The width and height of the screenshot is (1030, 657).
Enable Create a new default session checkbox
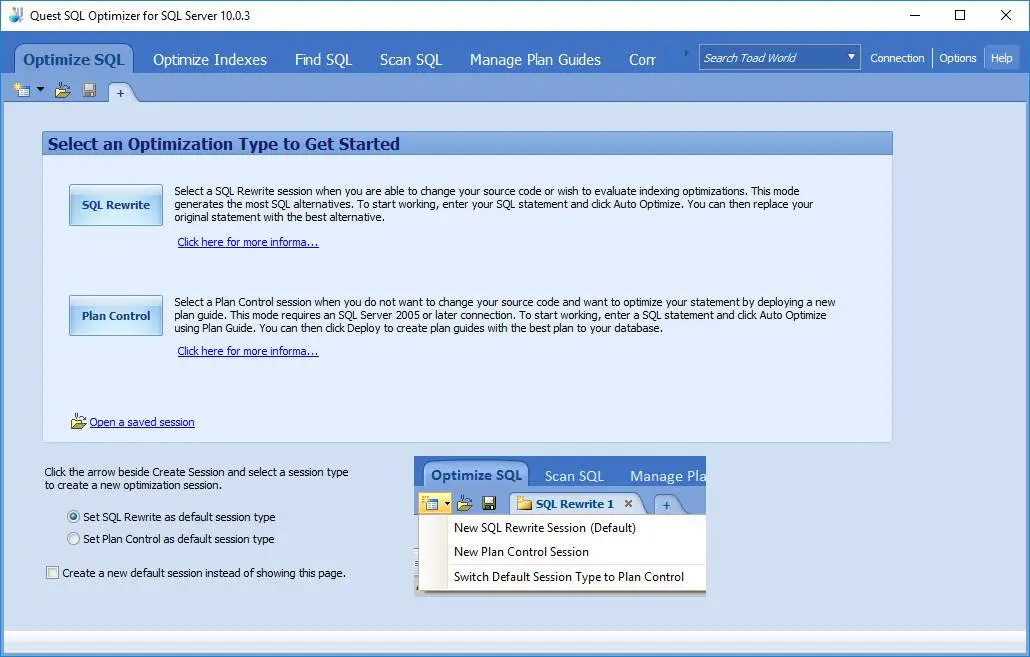53,573
